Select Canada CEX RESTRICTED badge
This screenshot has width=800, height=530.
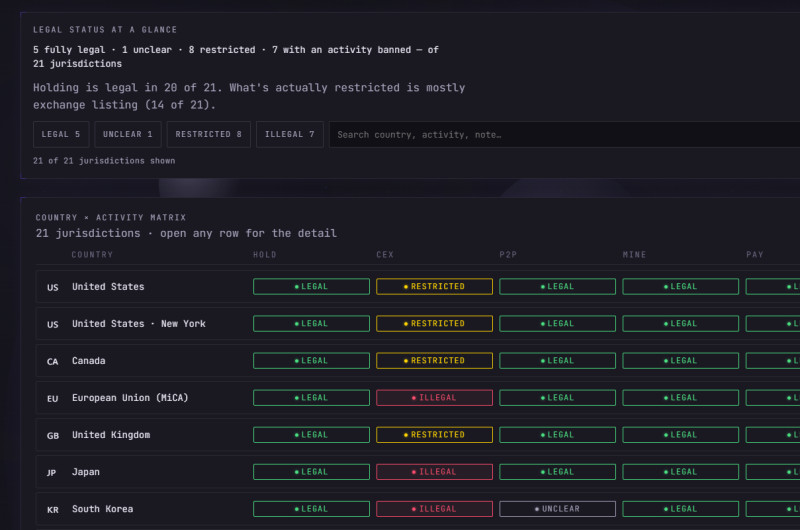pos(434,361)
